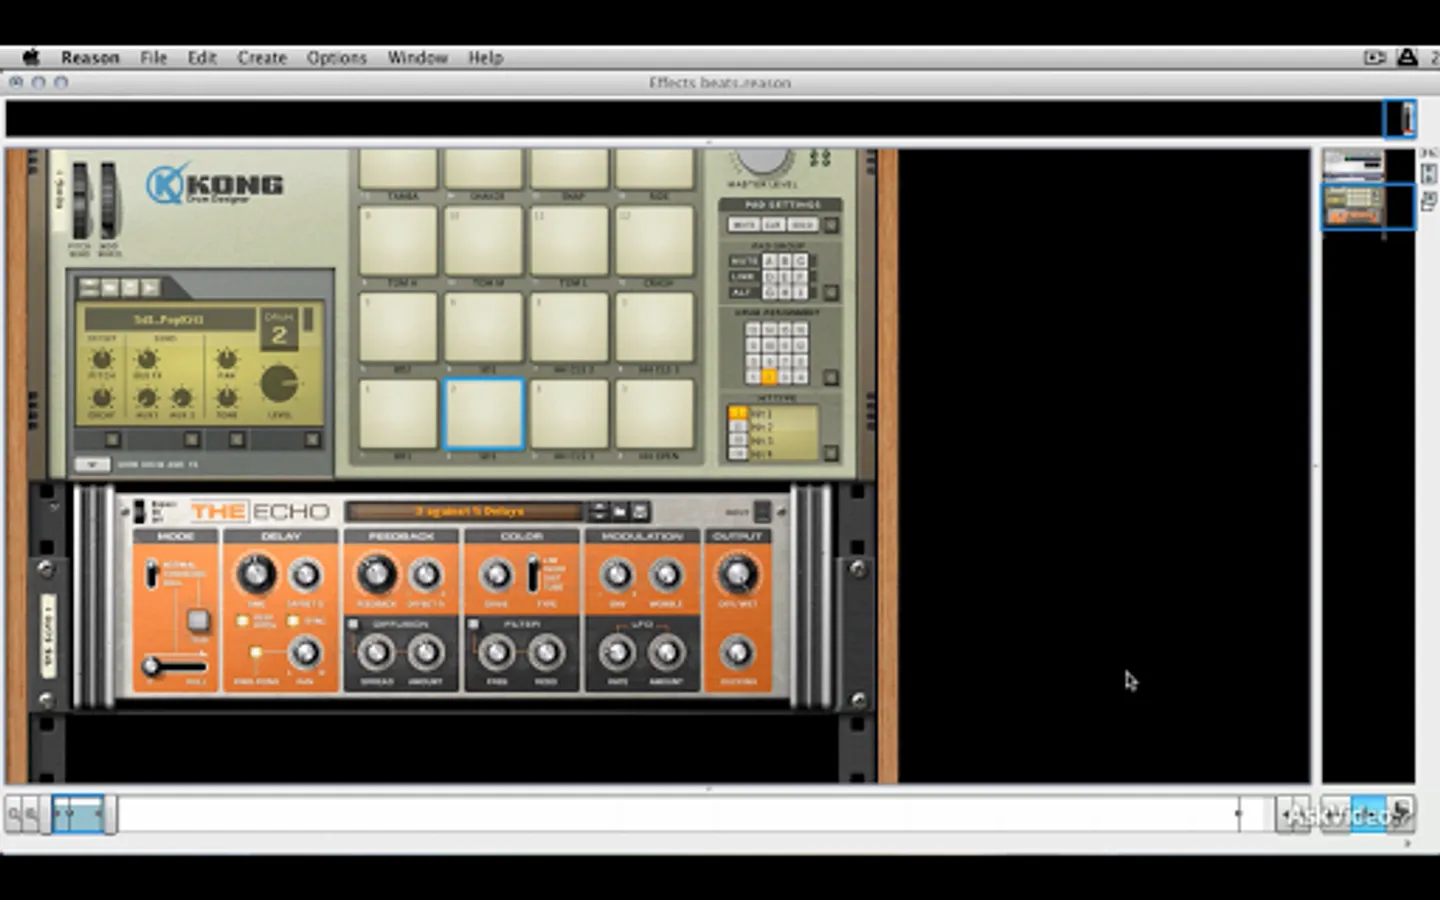The image size is (1440, 900).
Task: Click the LFO Rate knob
Action: click(x=617, y=653)
